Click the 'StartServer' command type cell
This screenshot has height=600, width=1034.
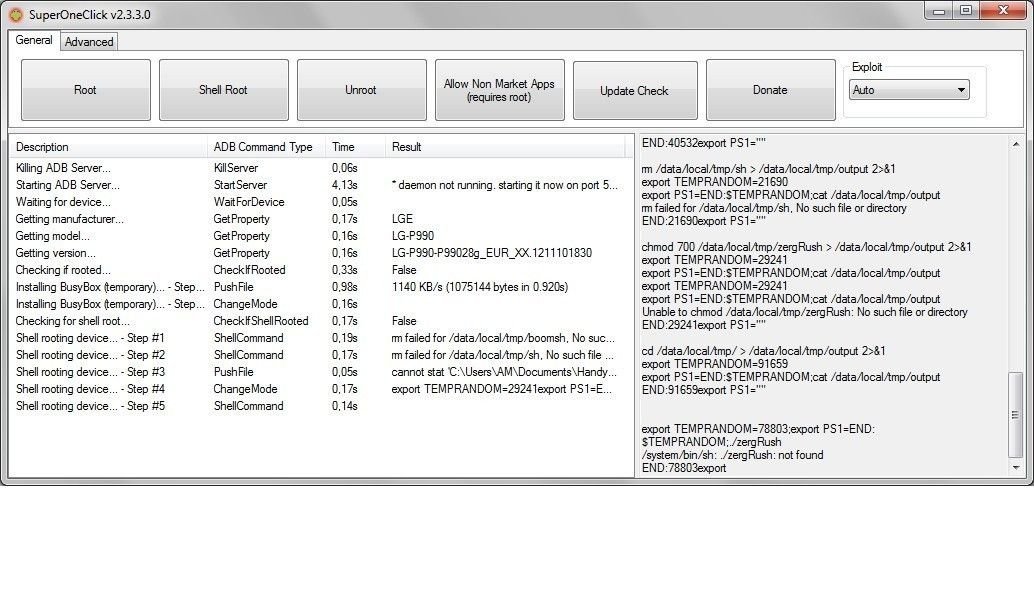click(x=240, y=185)
